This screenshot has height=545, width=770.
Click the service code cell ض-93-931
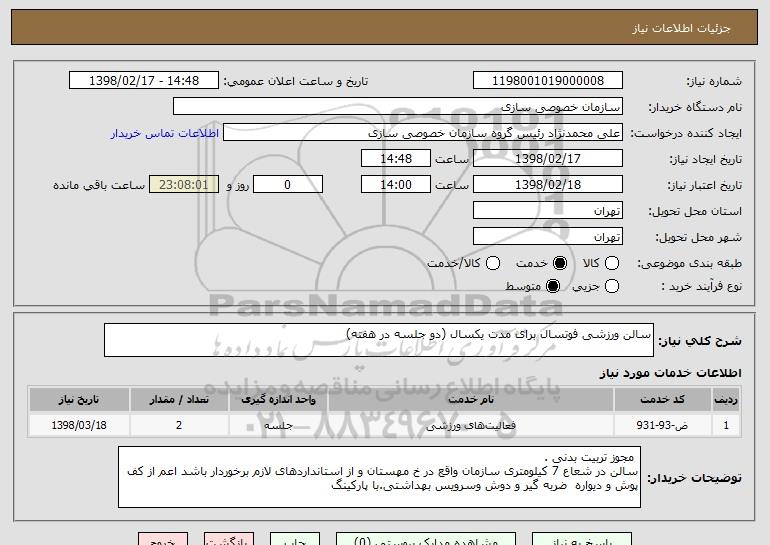662,425
